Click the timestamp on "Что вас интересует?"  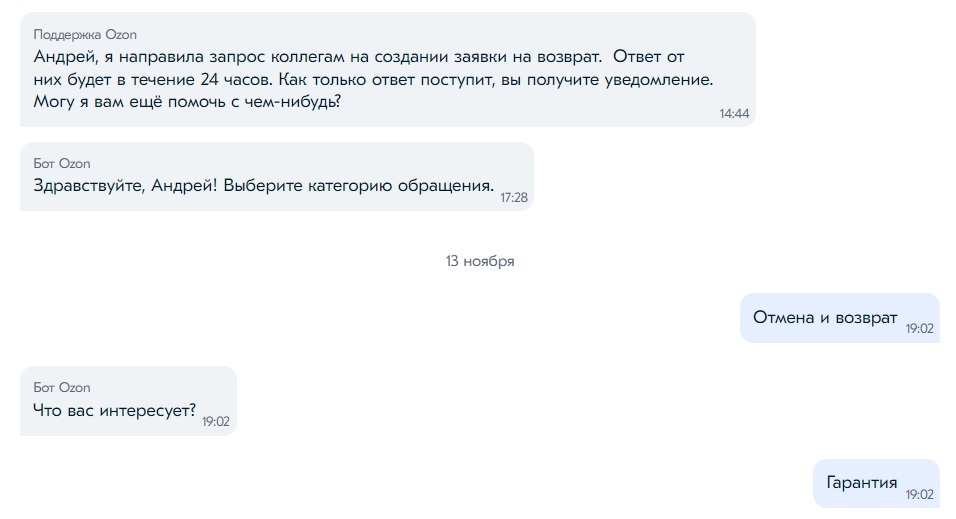coord(216,422)
